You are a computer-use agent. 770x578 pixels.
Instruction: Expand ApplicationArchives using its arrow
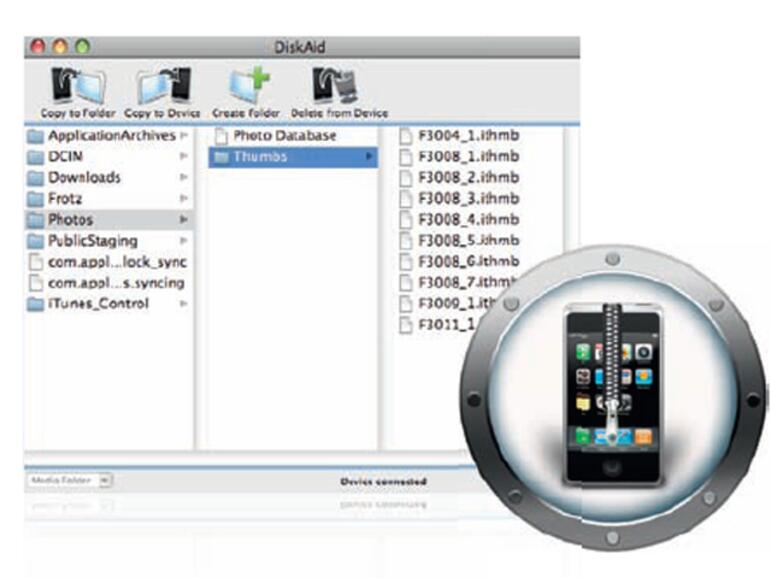184,135
